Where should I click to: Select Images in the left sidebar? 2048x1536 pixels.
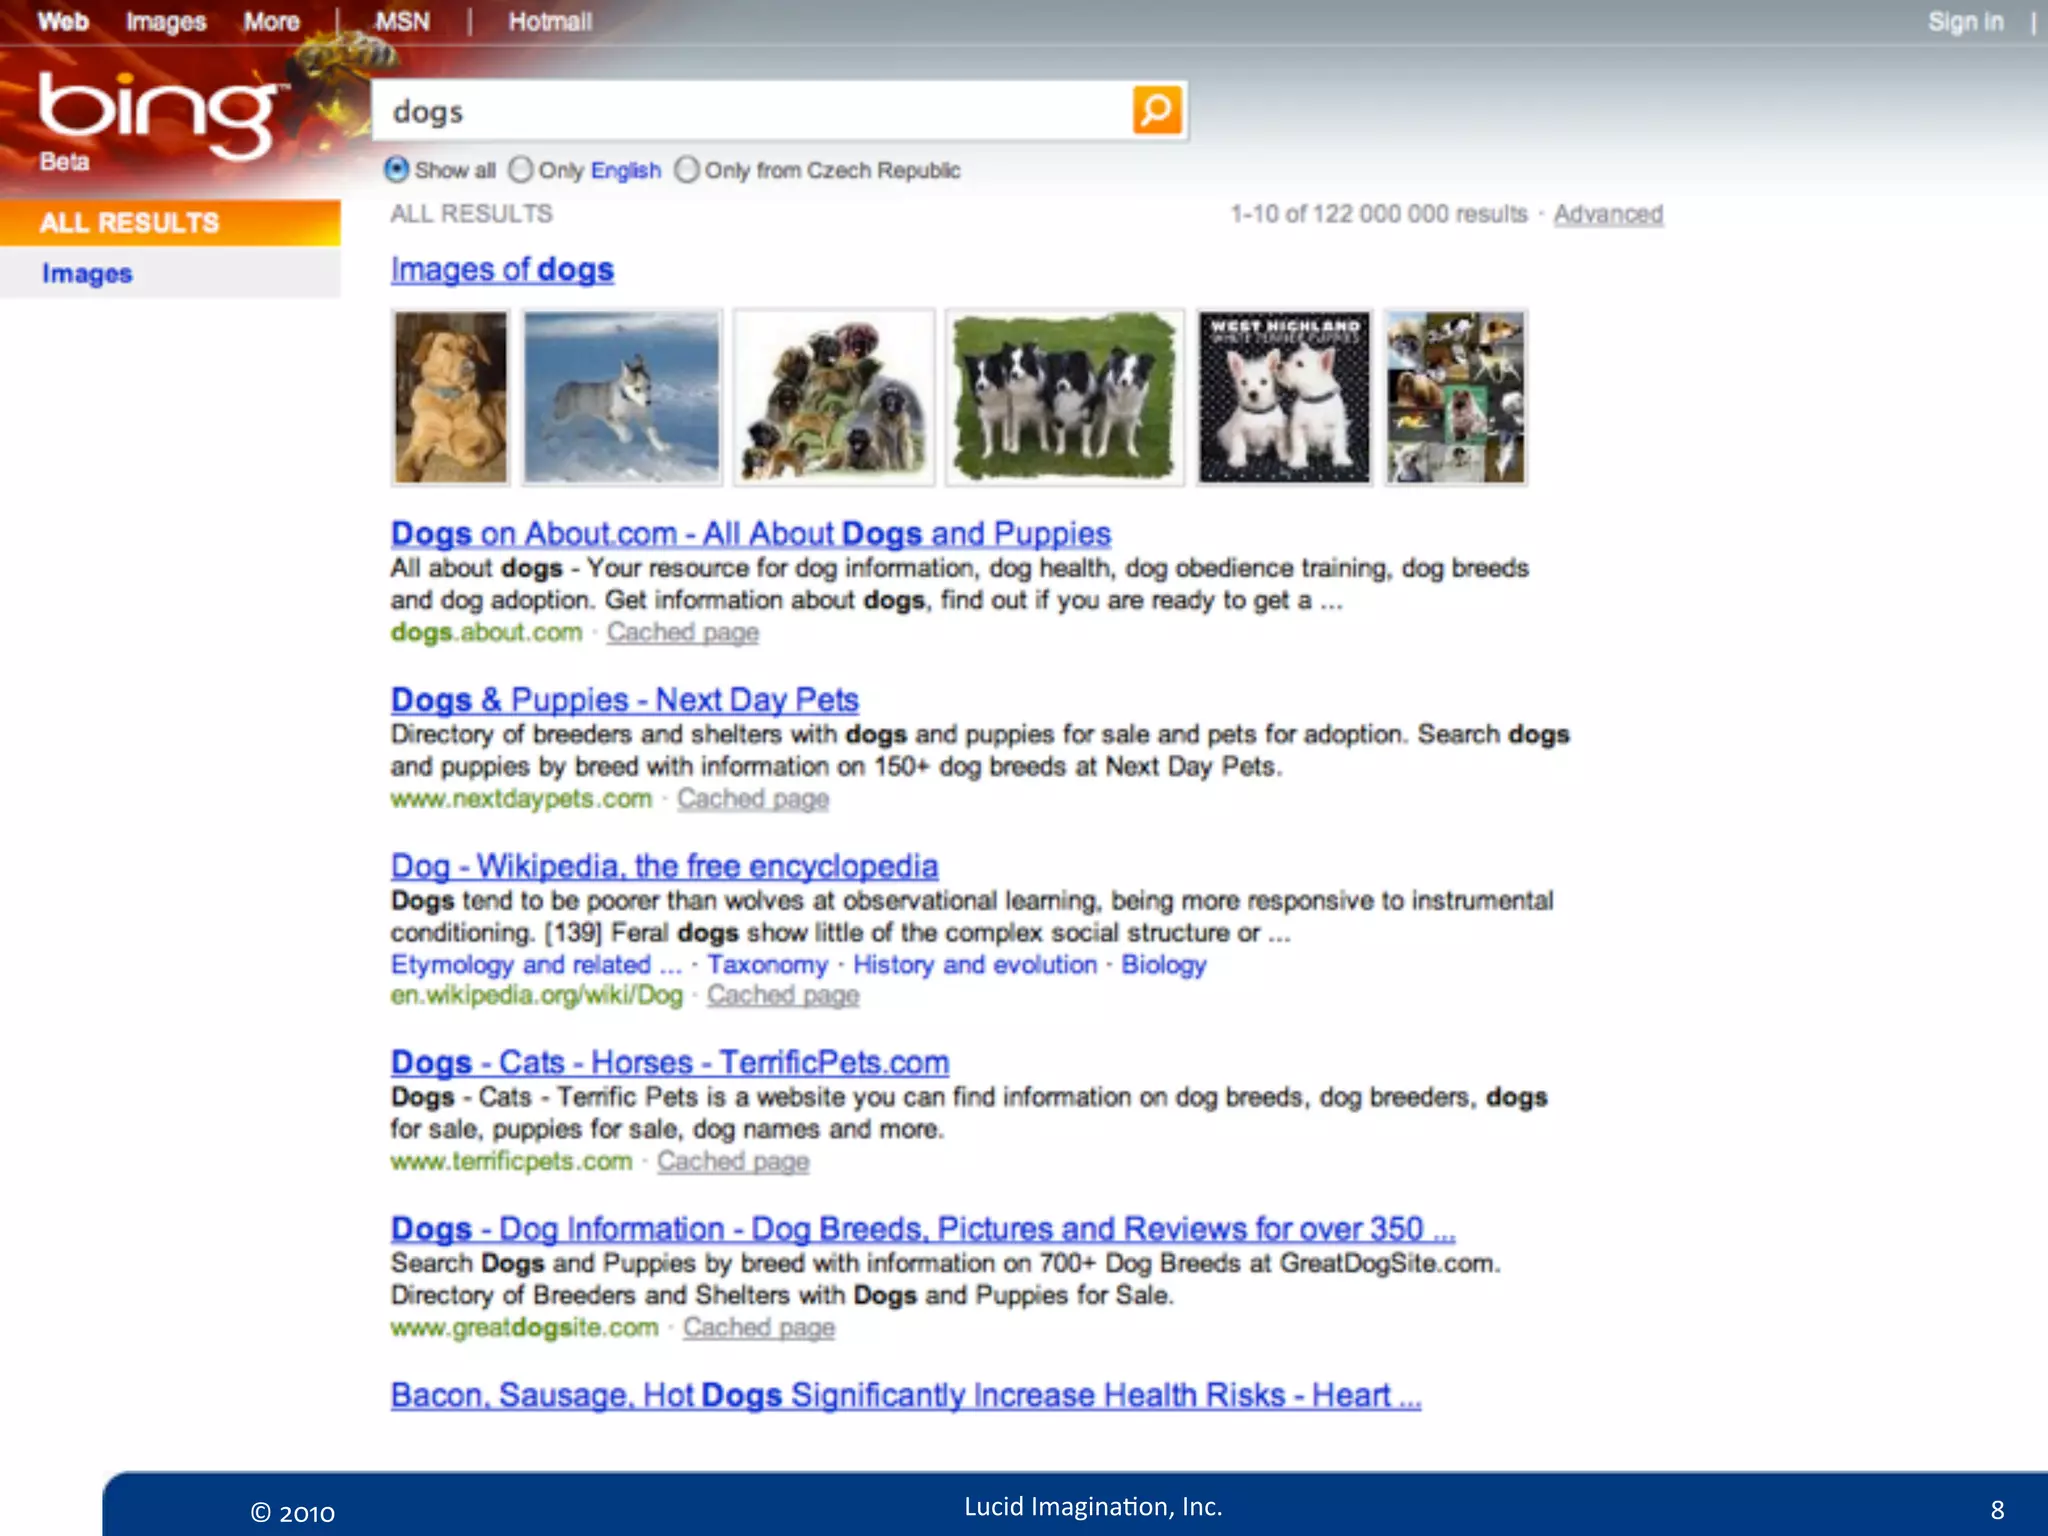pyautogui.click(x=87, y=273)
